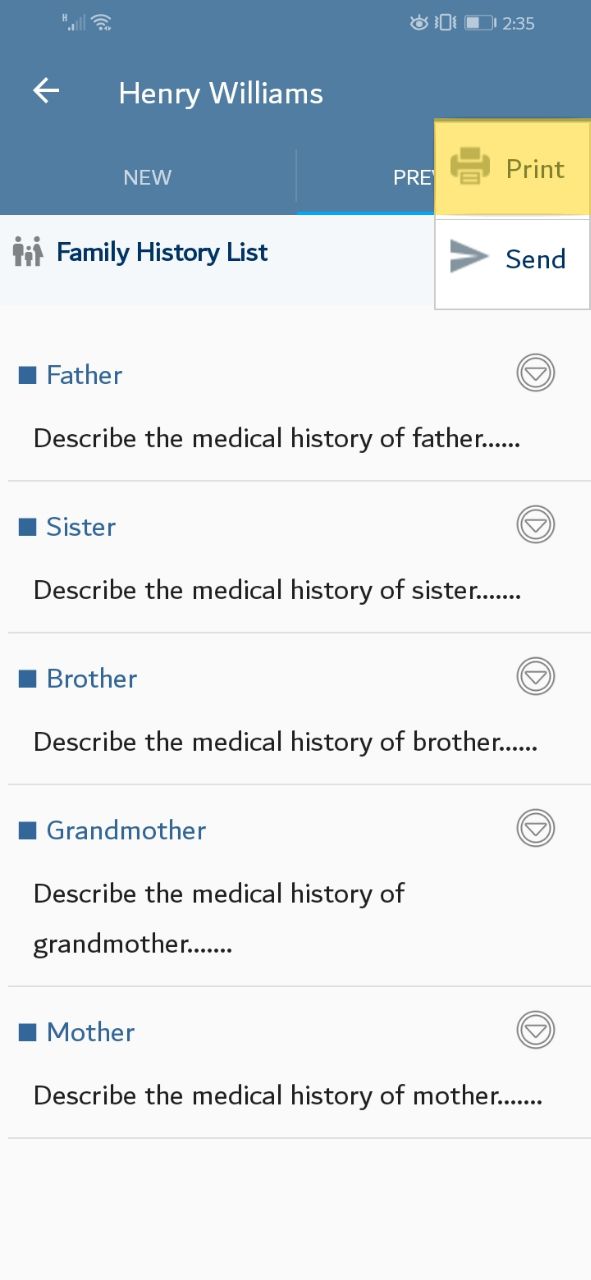
Task: Click the printer icon in the popup
Action: click(x=469, y=167)
